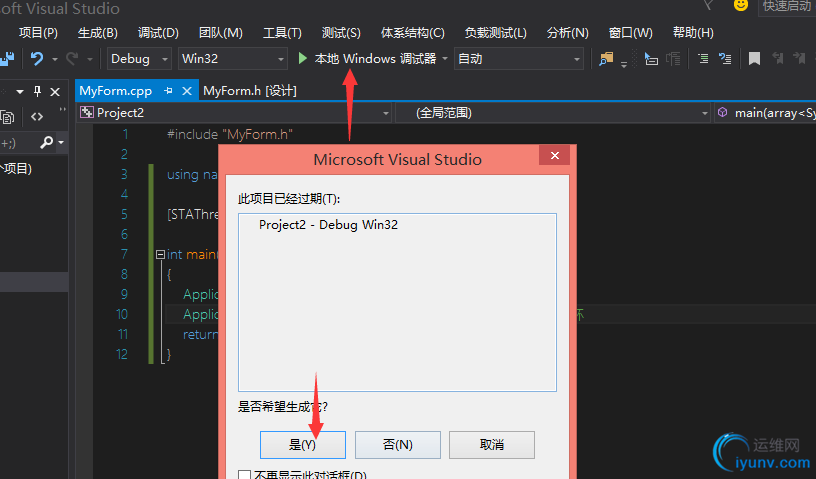Open the 负载测试(L) menu
Image resolution: width=816 pixels, height=479 pixels.
pyautogui.click(x=495, y=33)
